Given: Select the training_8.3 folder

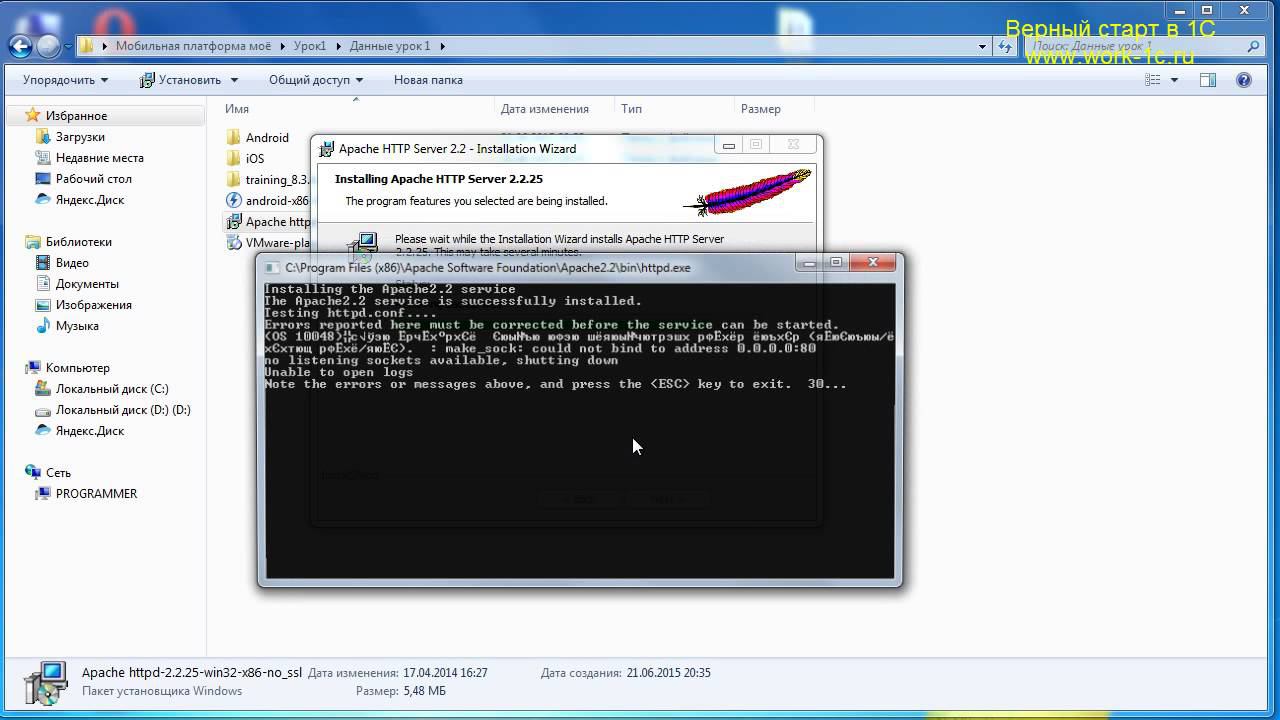Looking at the screenshot, I should 277,180.
